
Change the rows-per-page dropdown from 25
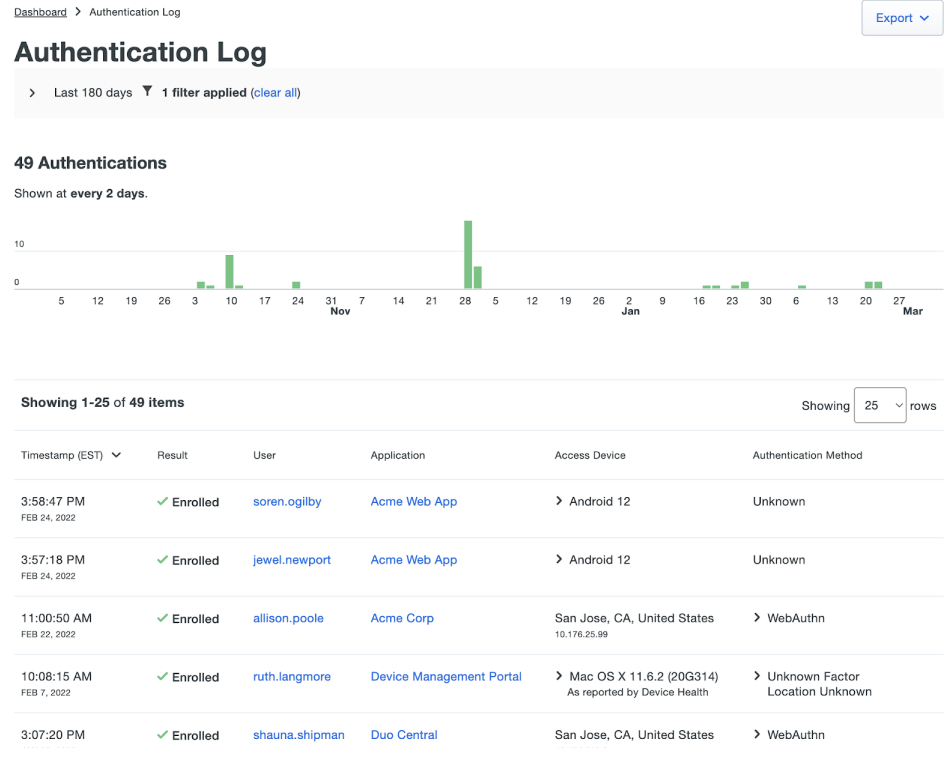pyautogui.click(x=880, y=405)
